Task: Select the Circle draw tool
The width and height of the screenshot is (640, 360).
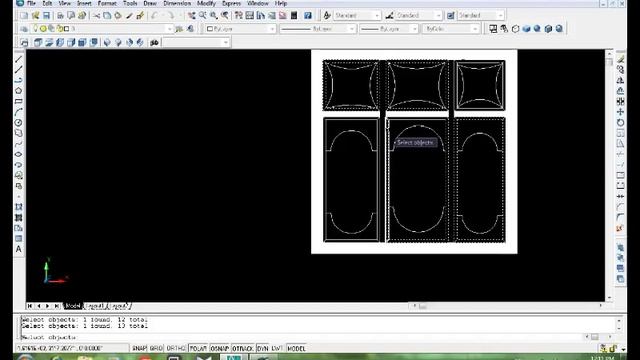Action: (19, 122)
